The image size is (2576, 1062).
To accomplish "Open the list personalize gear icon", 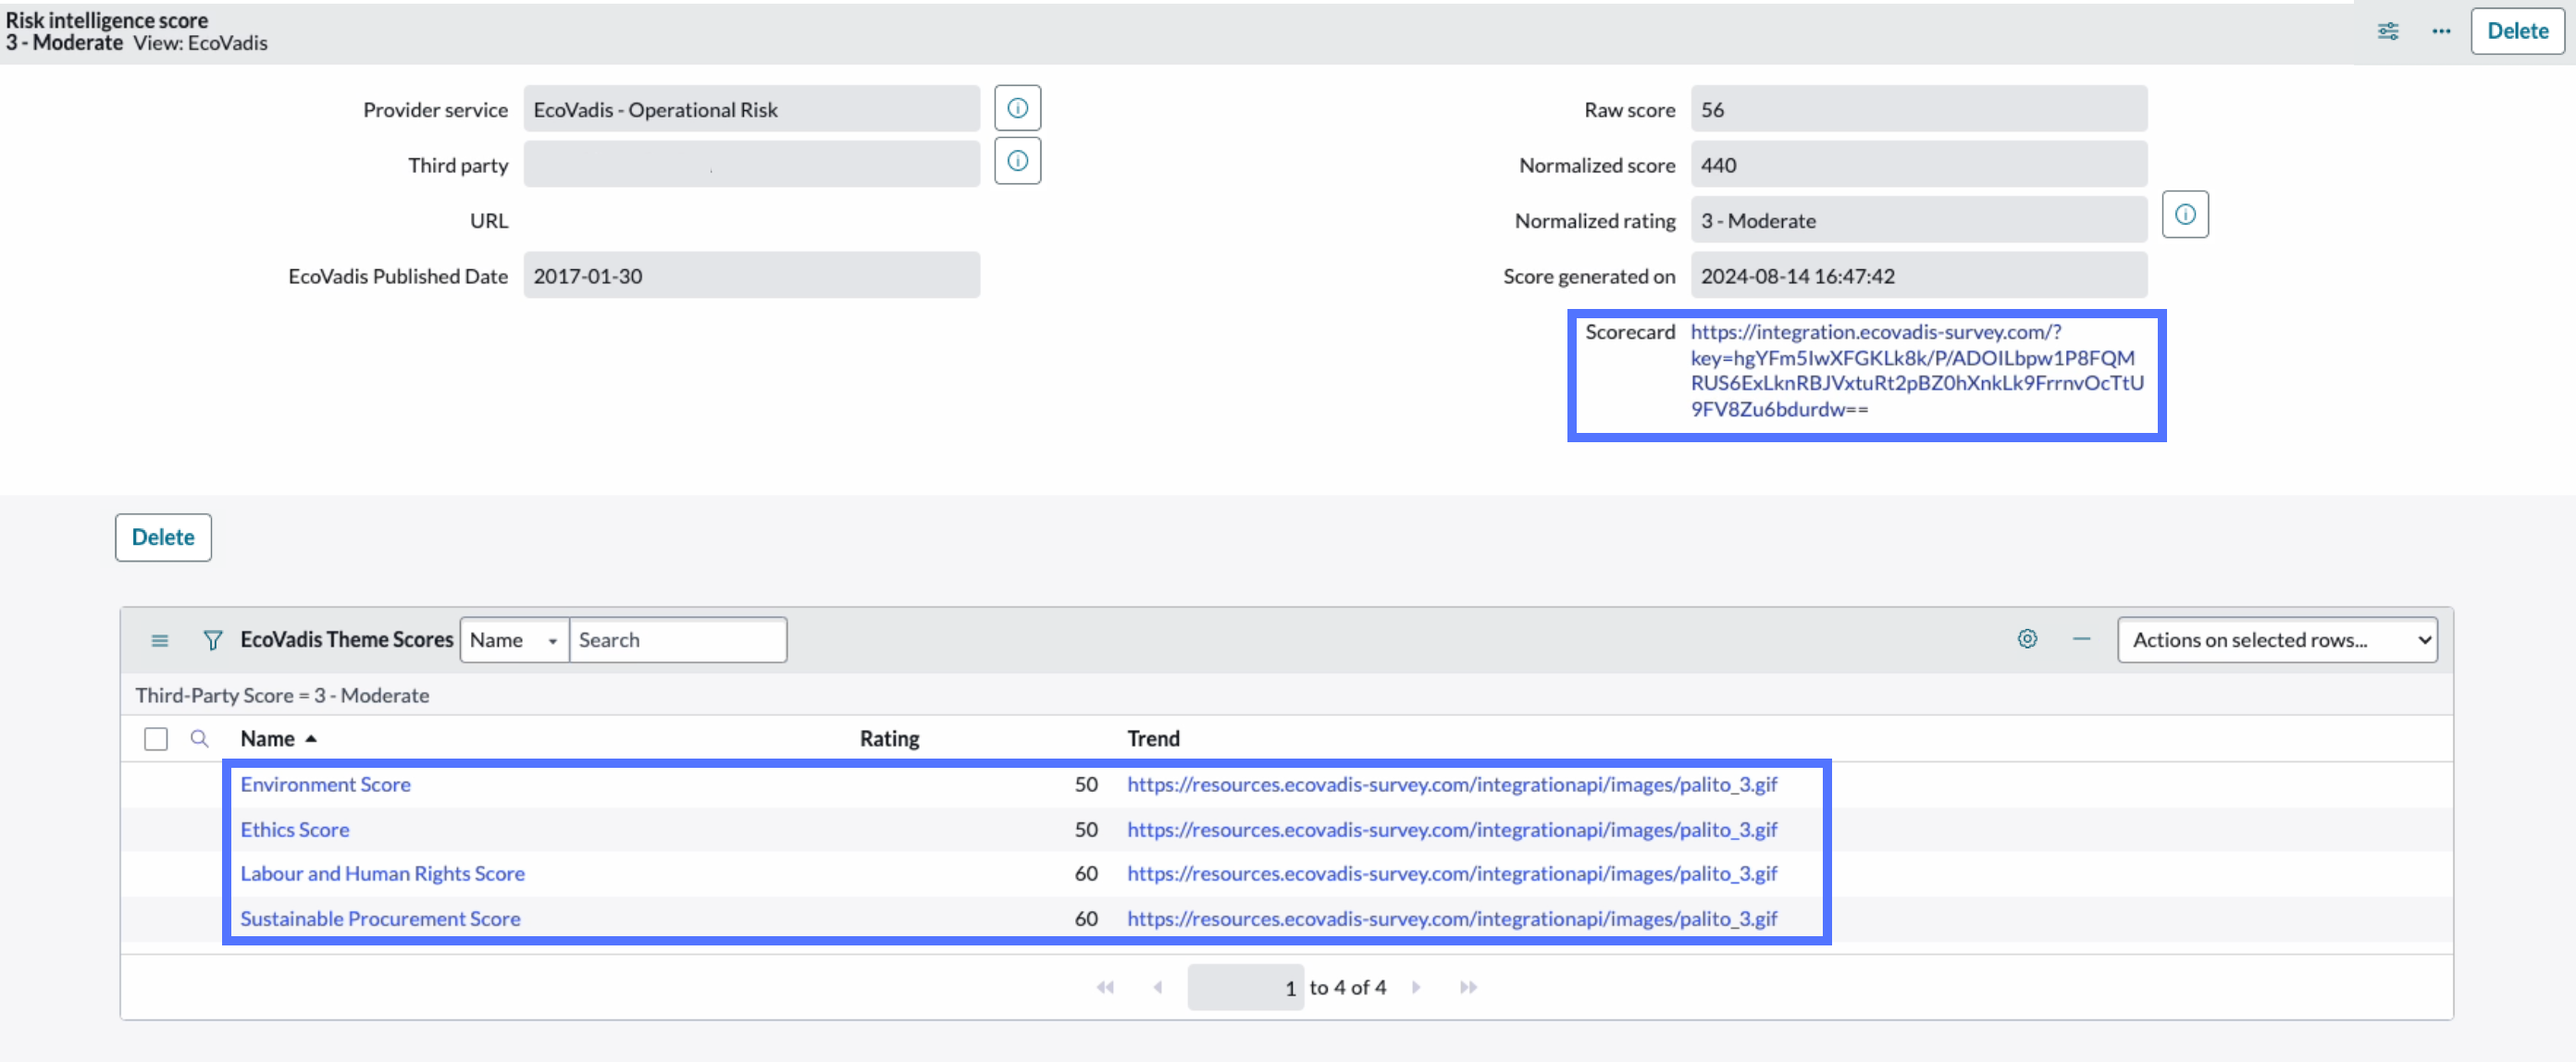I will coord(2027,639).
